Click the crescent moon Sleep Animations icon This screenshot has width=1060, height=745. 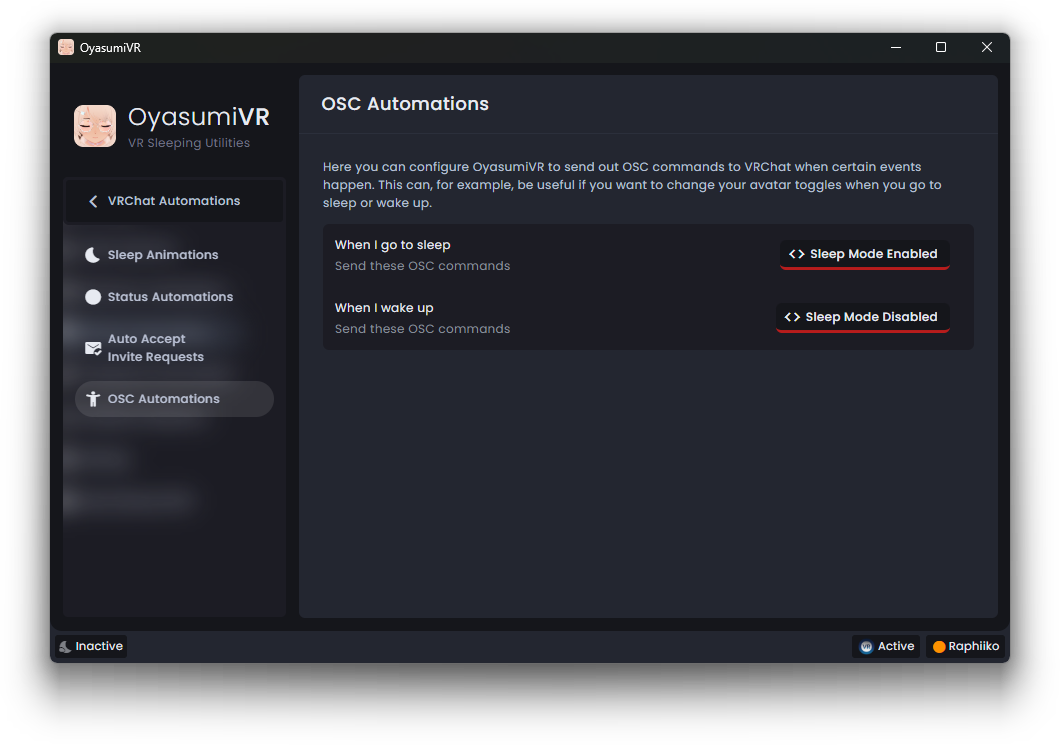click(93, 255)
